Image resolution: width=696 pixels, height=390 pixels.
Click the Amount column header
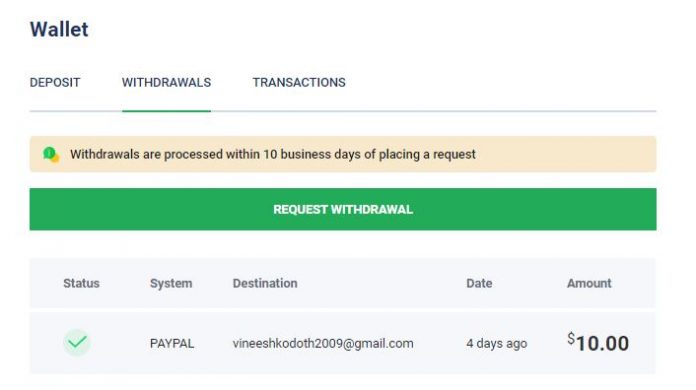589,283
